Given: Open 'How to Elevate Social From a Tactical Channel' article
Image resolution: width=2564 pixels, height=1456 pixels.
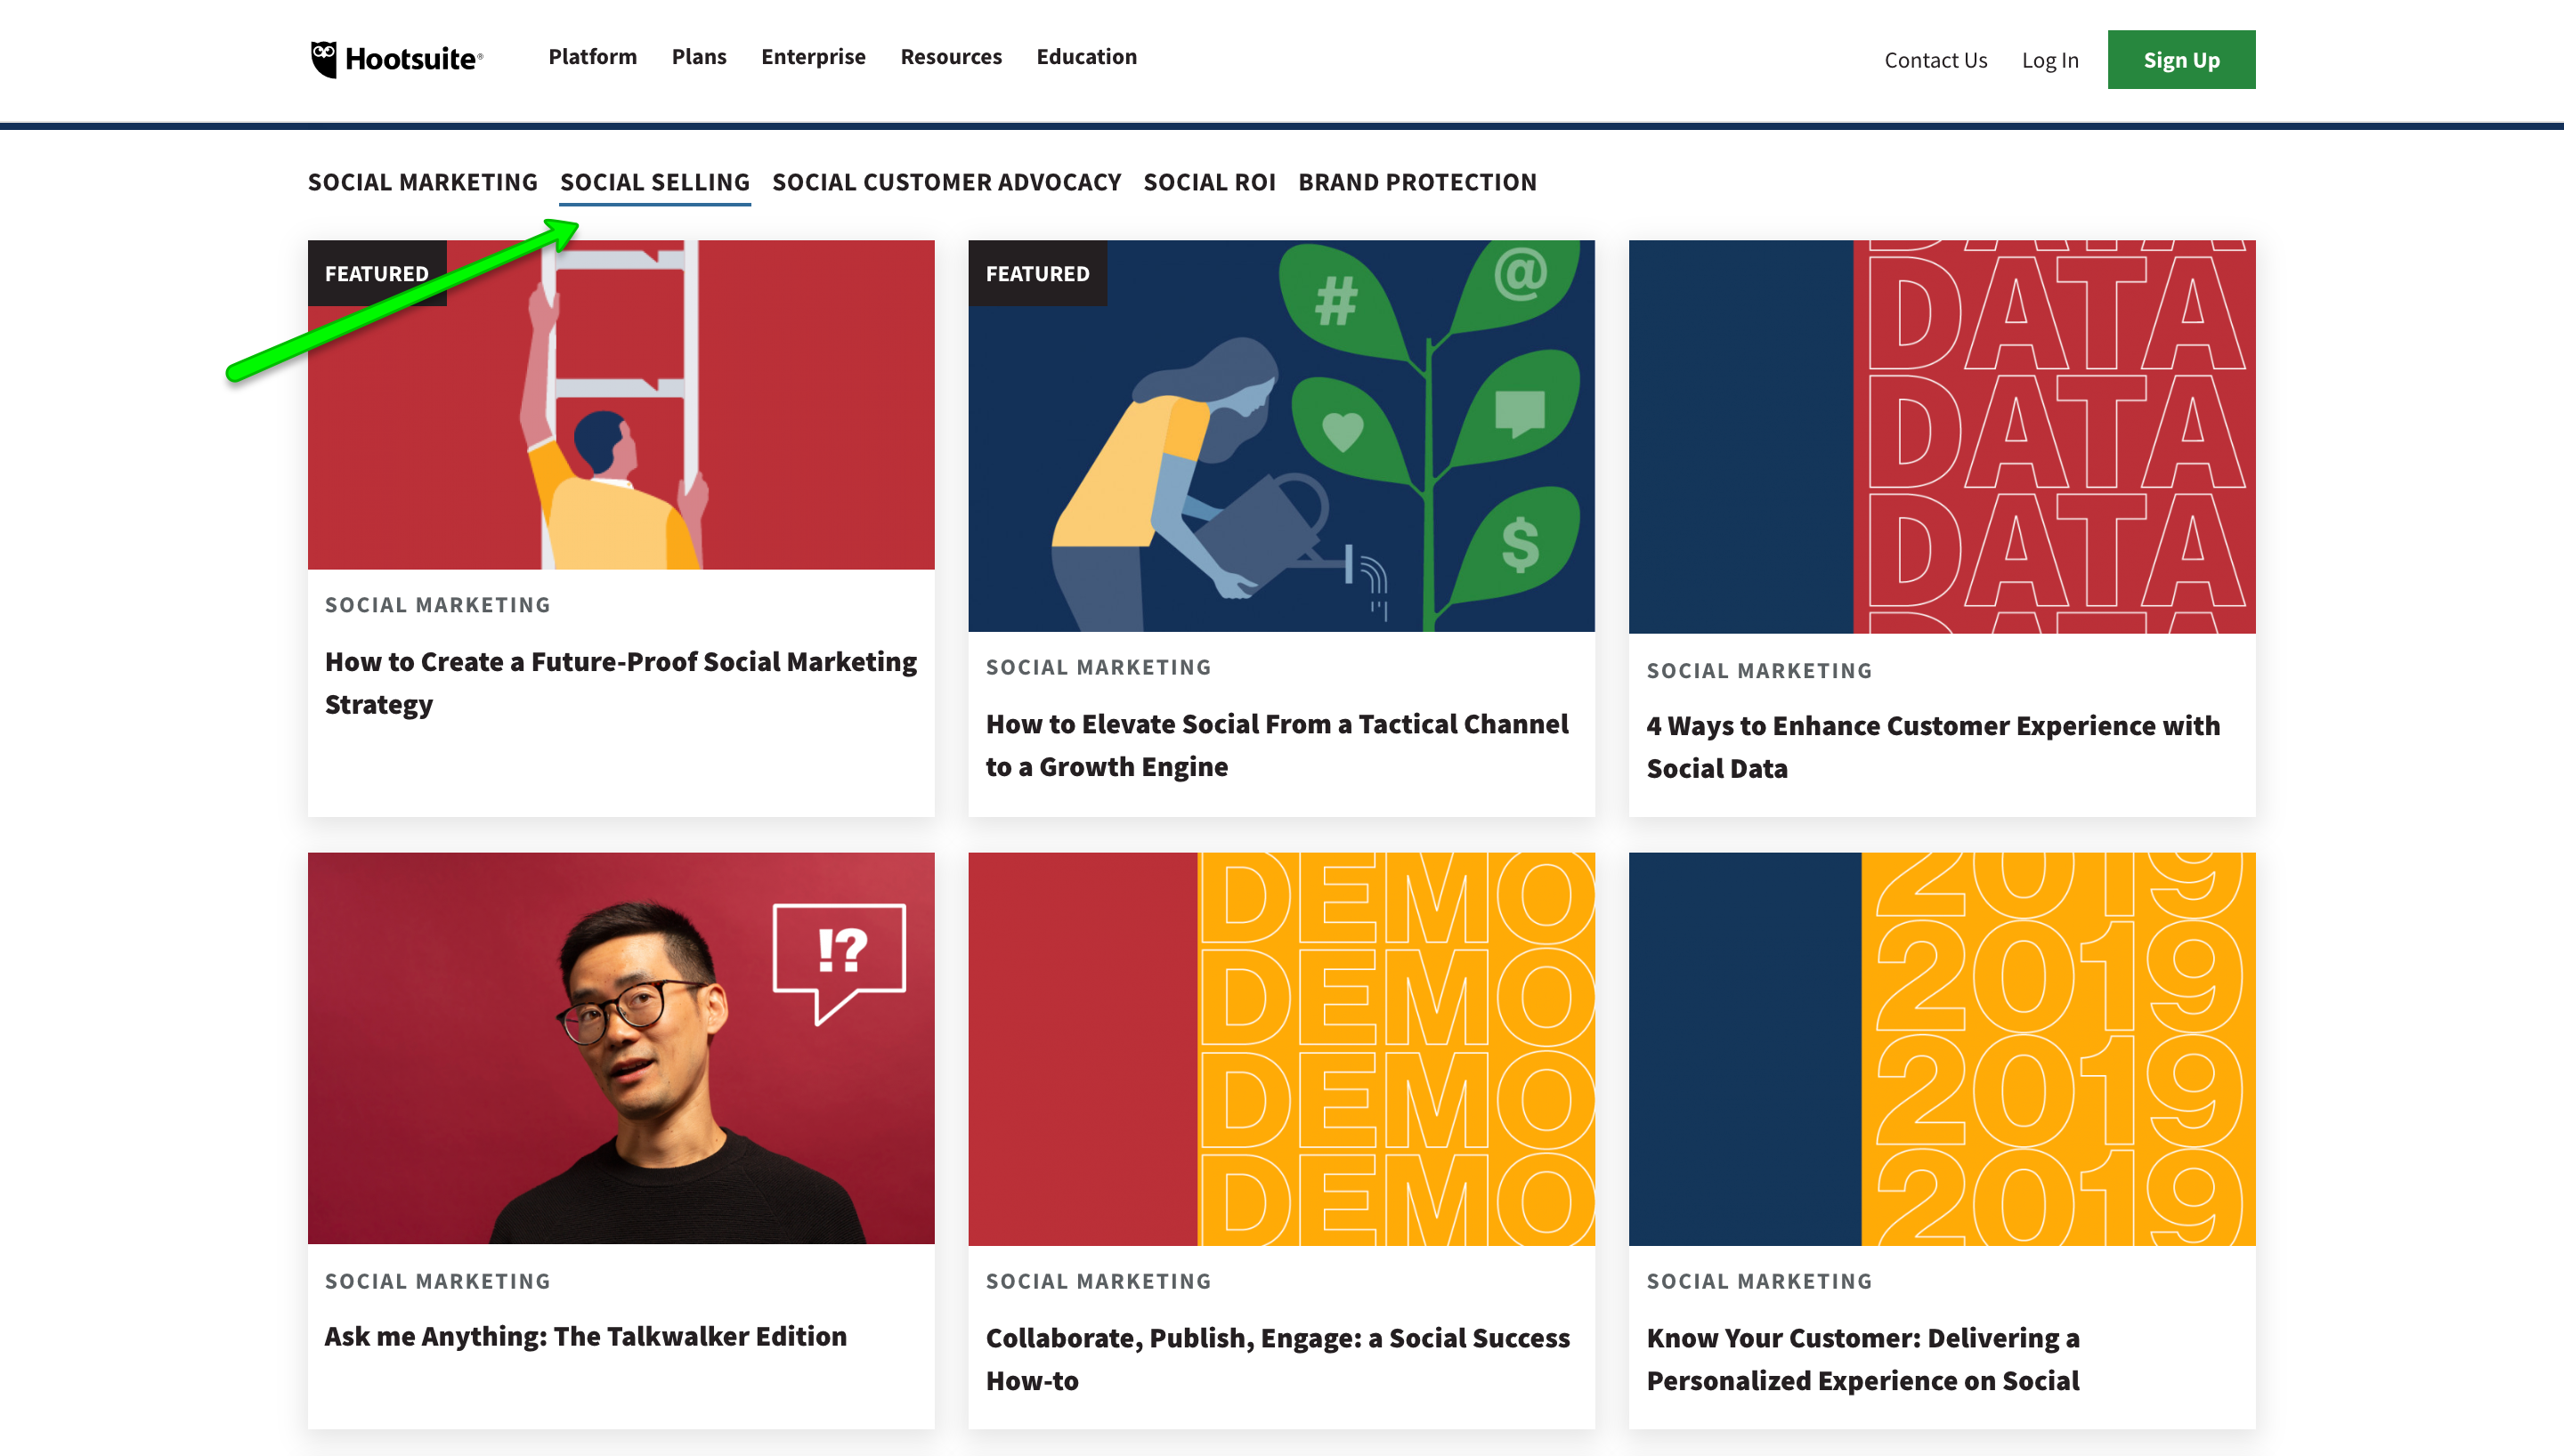Looking at the screenshot, I should (1277, 745).
